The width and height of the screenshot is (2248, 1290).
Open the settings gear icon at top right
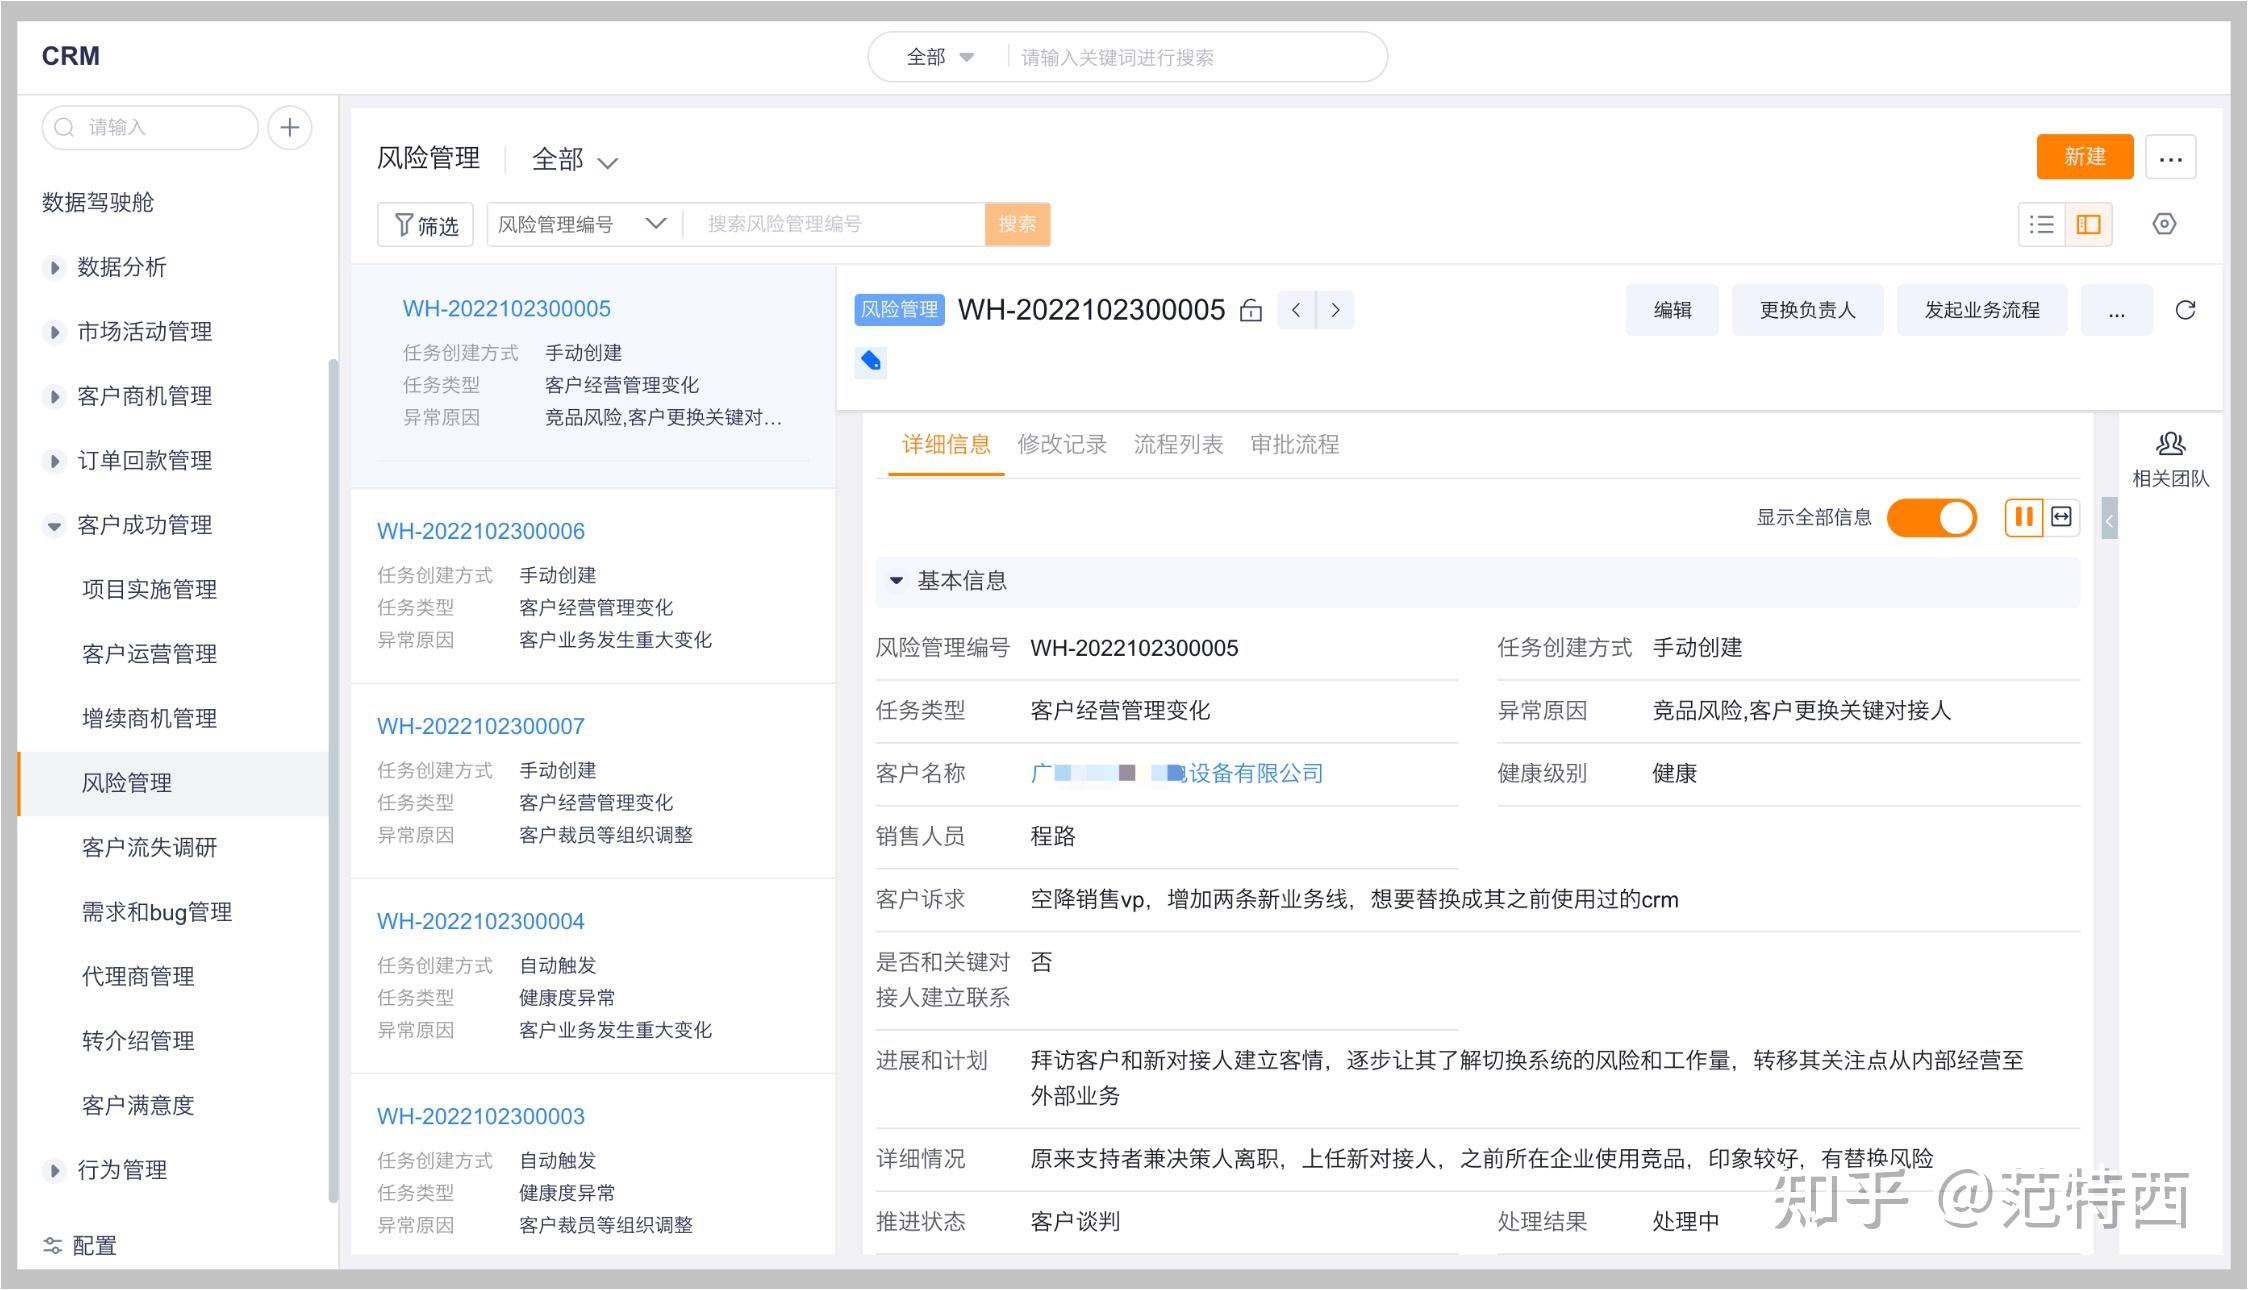coord(2165,224)
